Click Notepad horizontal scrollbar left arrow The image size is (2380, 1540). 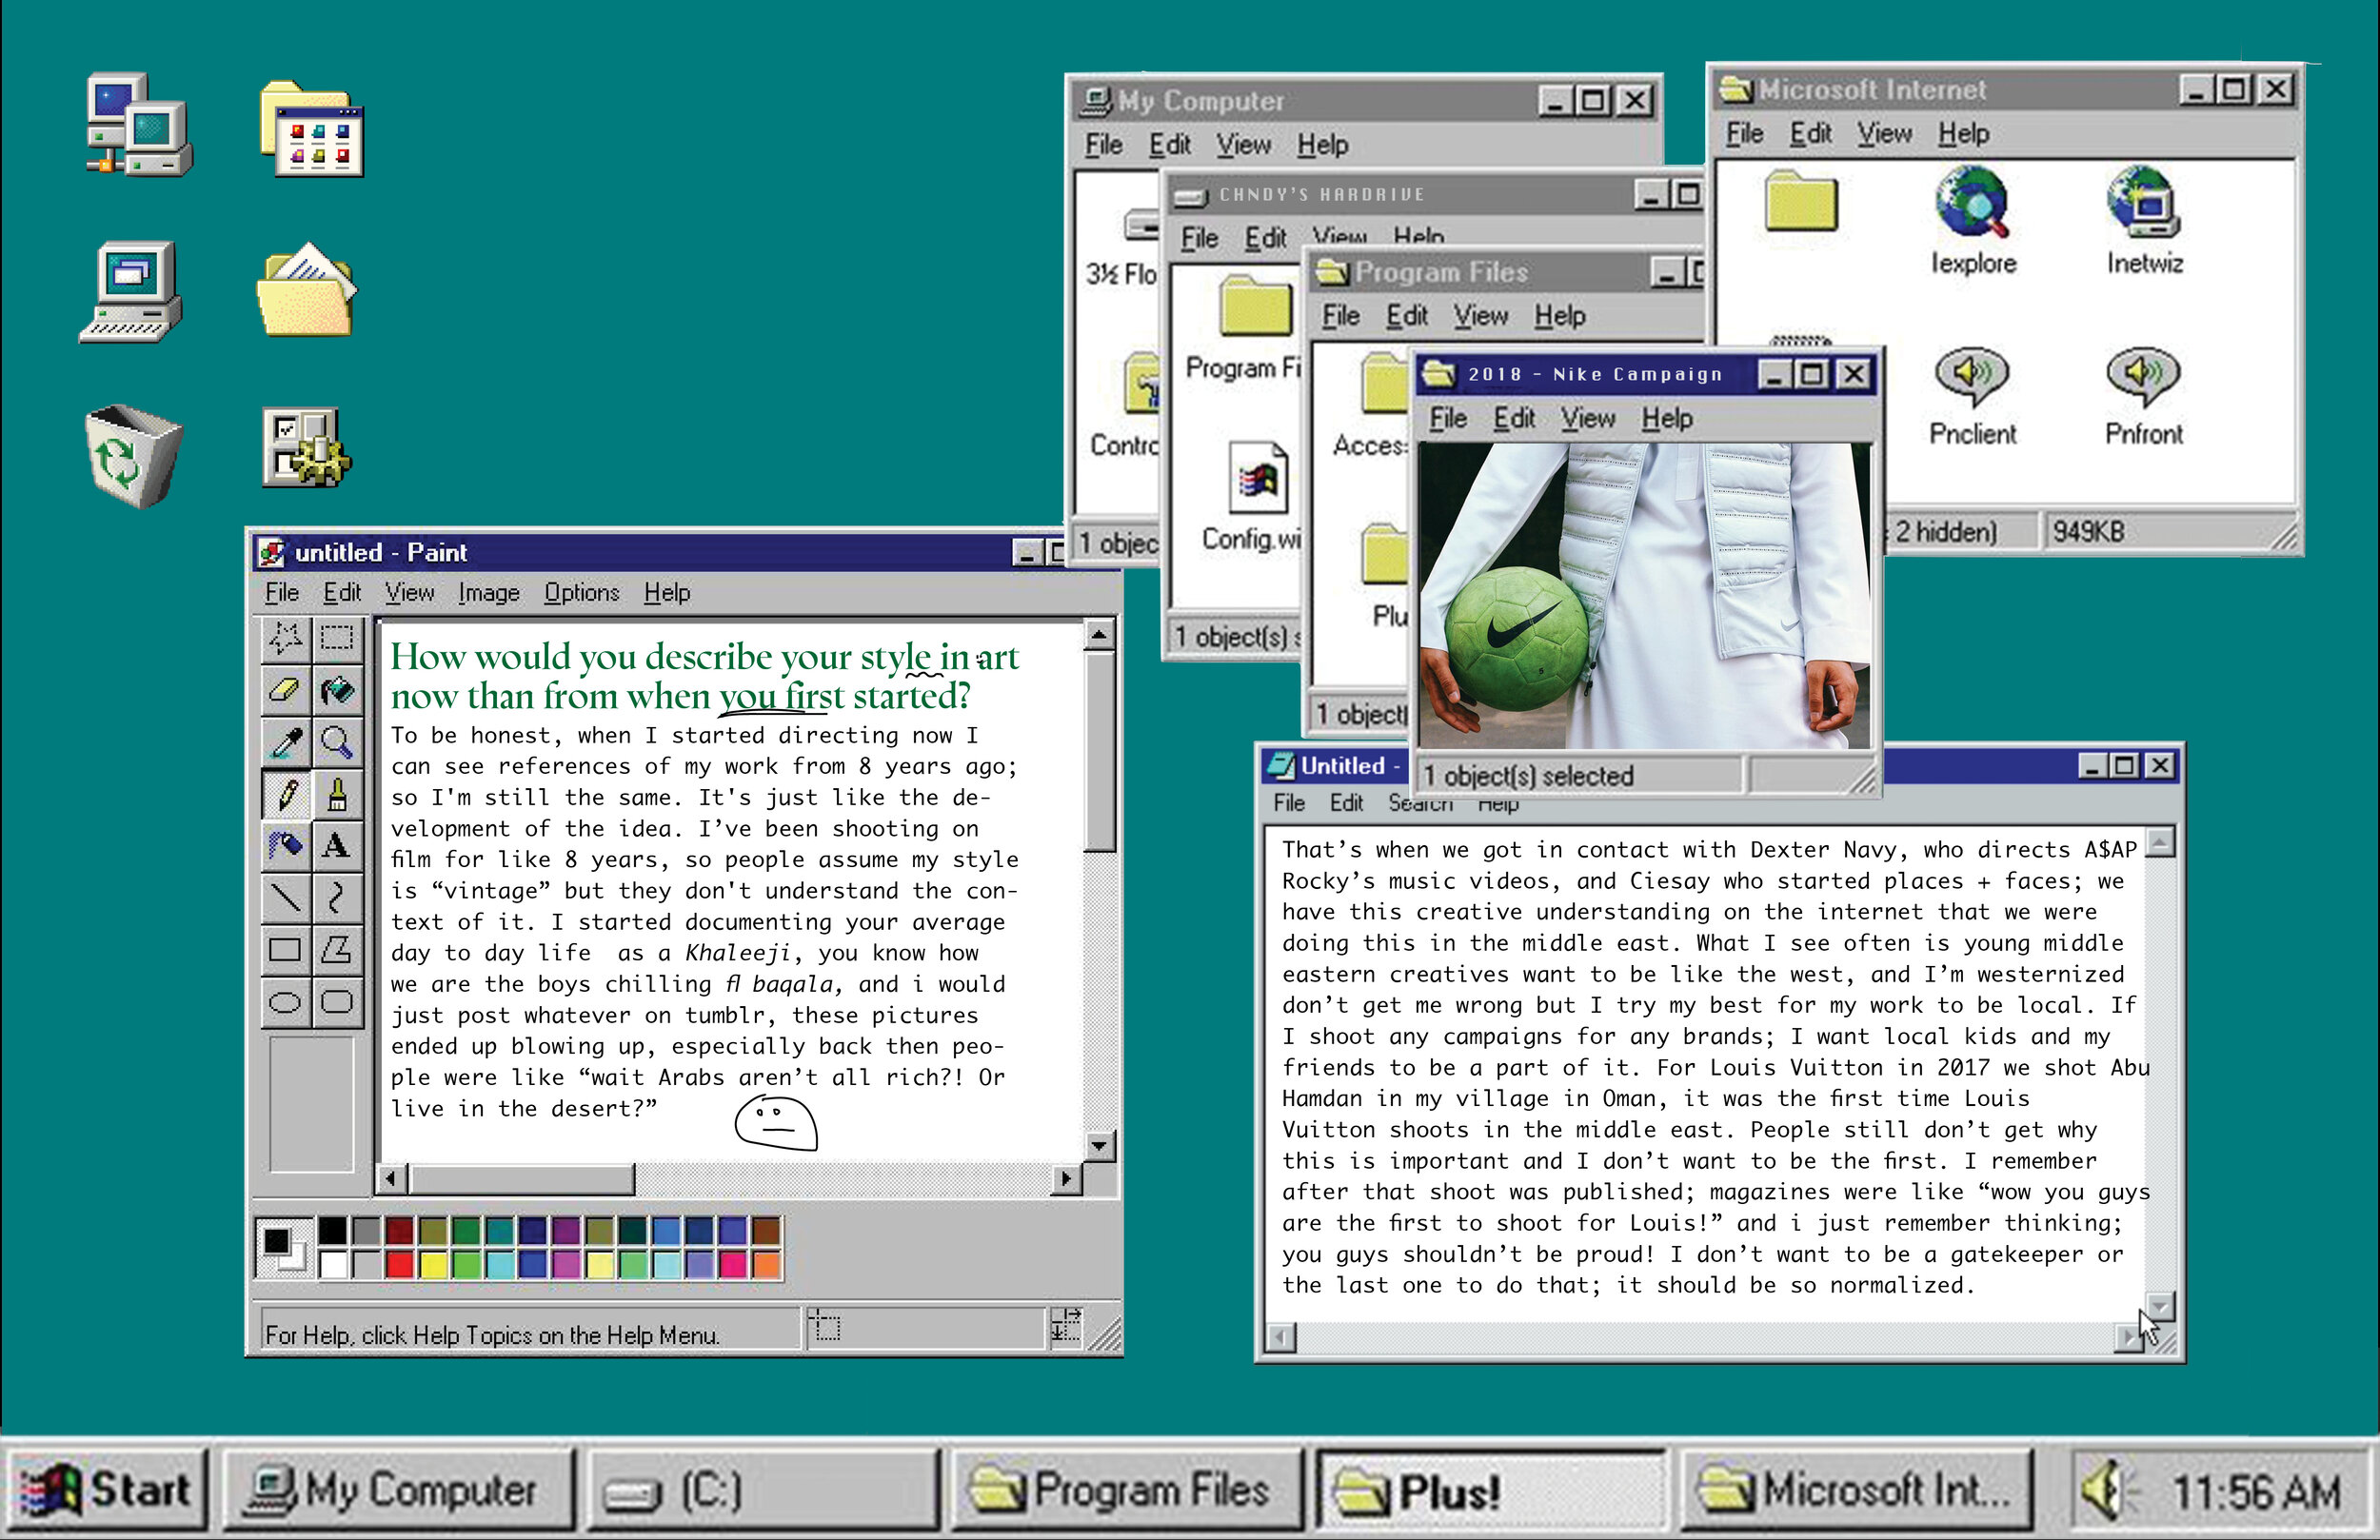point(1282,1337)
